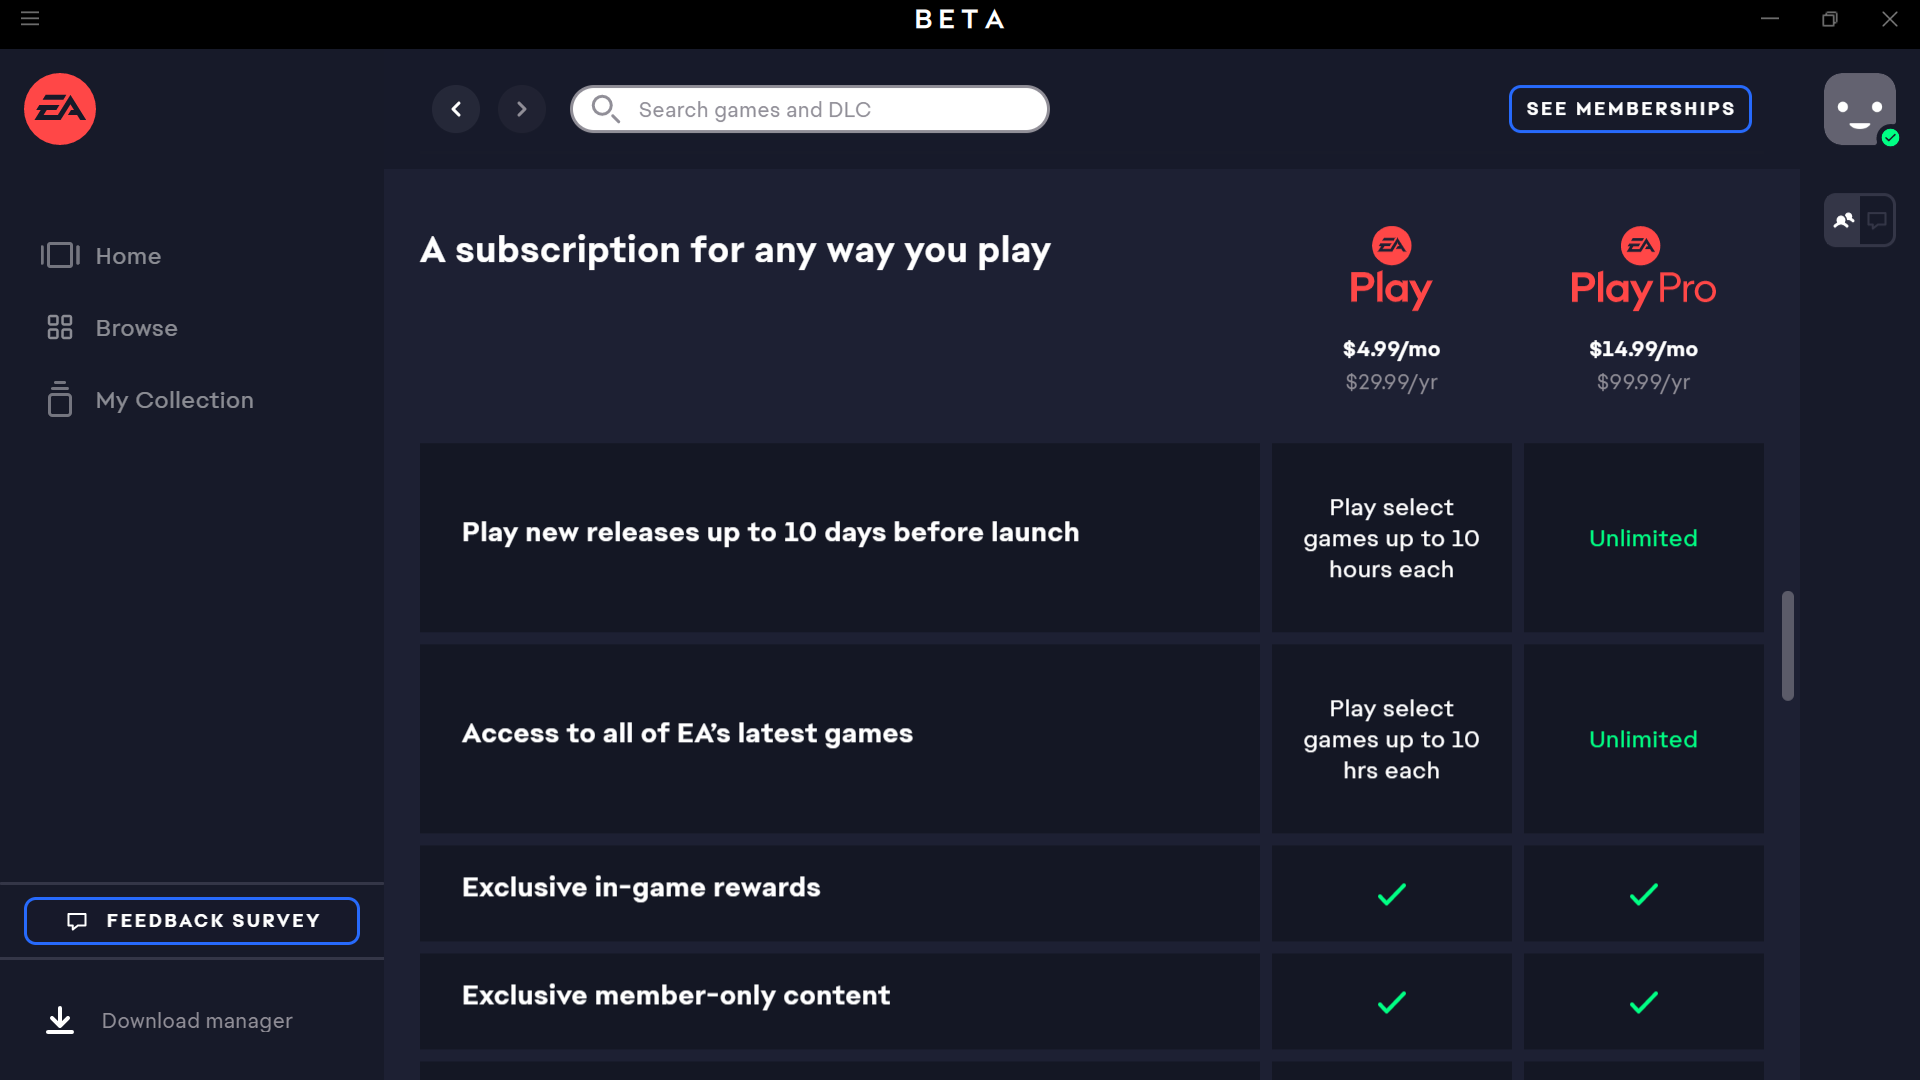Open the Home section
Viewport: 1920px width, 1080px height.
(x=128, y=255)
